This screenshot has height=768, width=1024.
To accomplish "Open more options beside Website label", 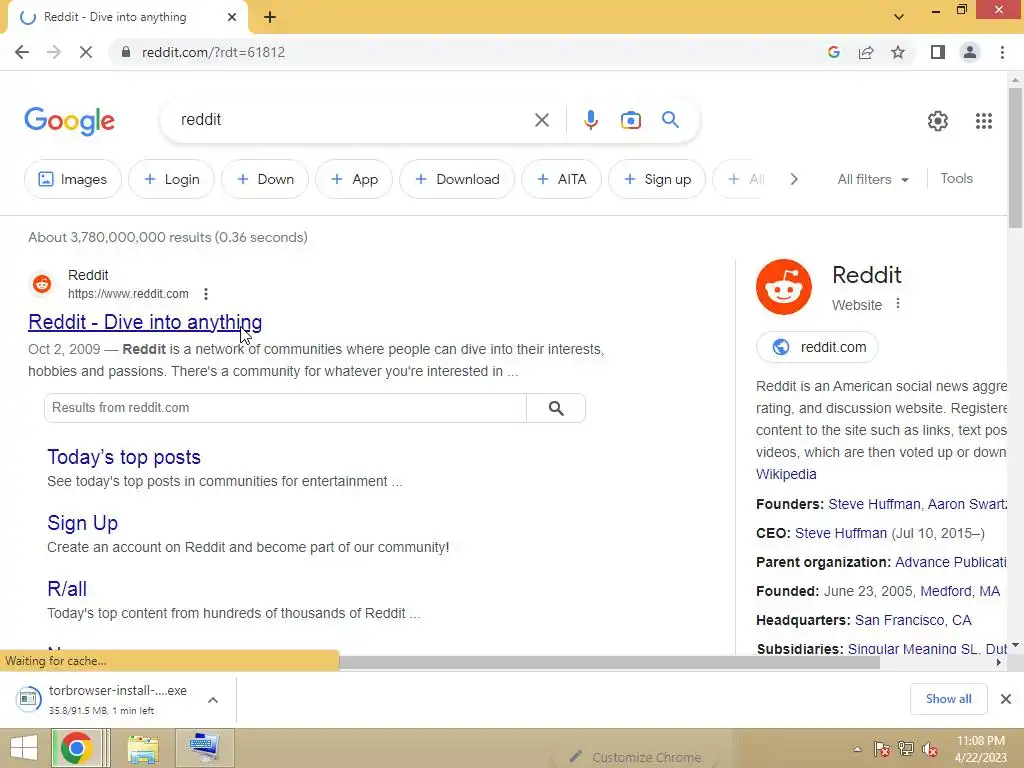I will pyautogui.click(x=898, y=304).
